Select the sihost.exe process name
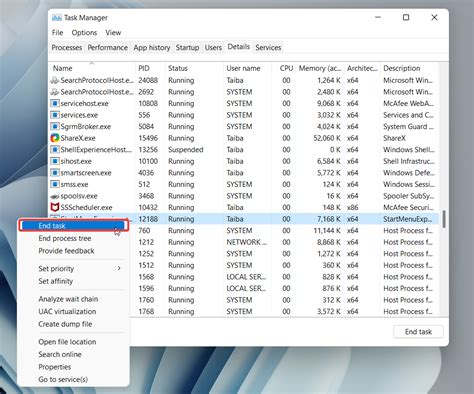This screenshot has height=394, width=474. (76, 161)
